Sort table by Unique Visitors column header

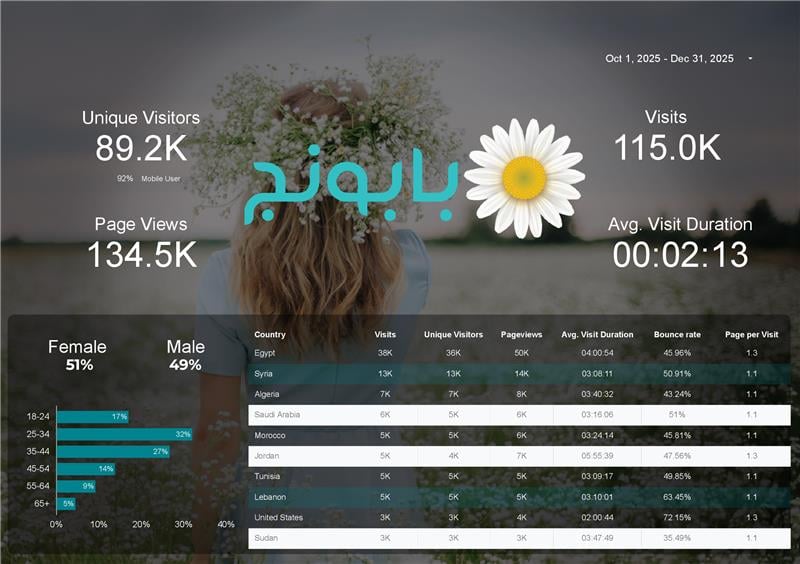coord(453,335)
